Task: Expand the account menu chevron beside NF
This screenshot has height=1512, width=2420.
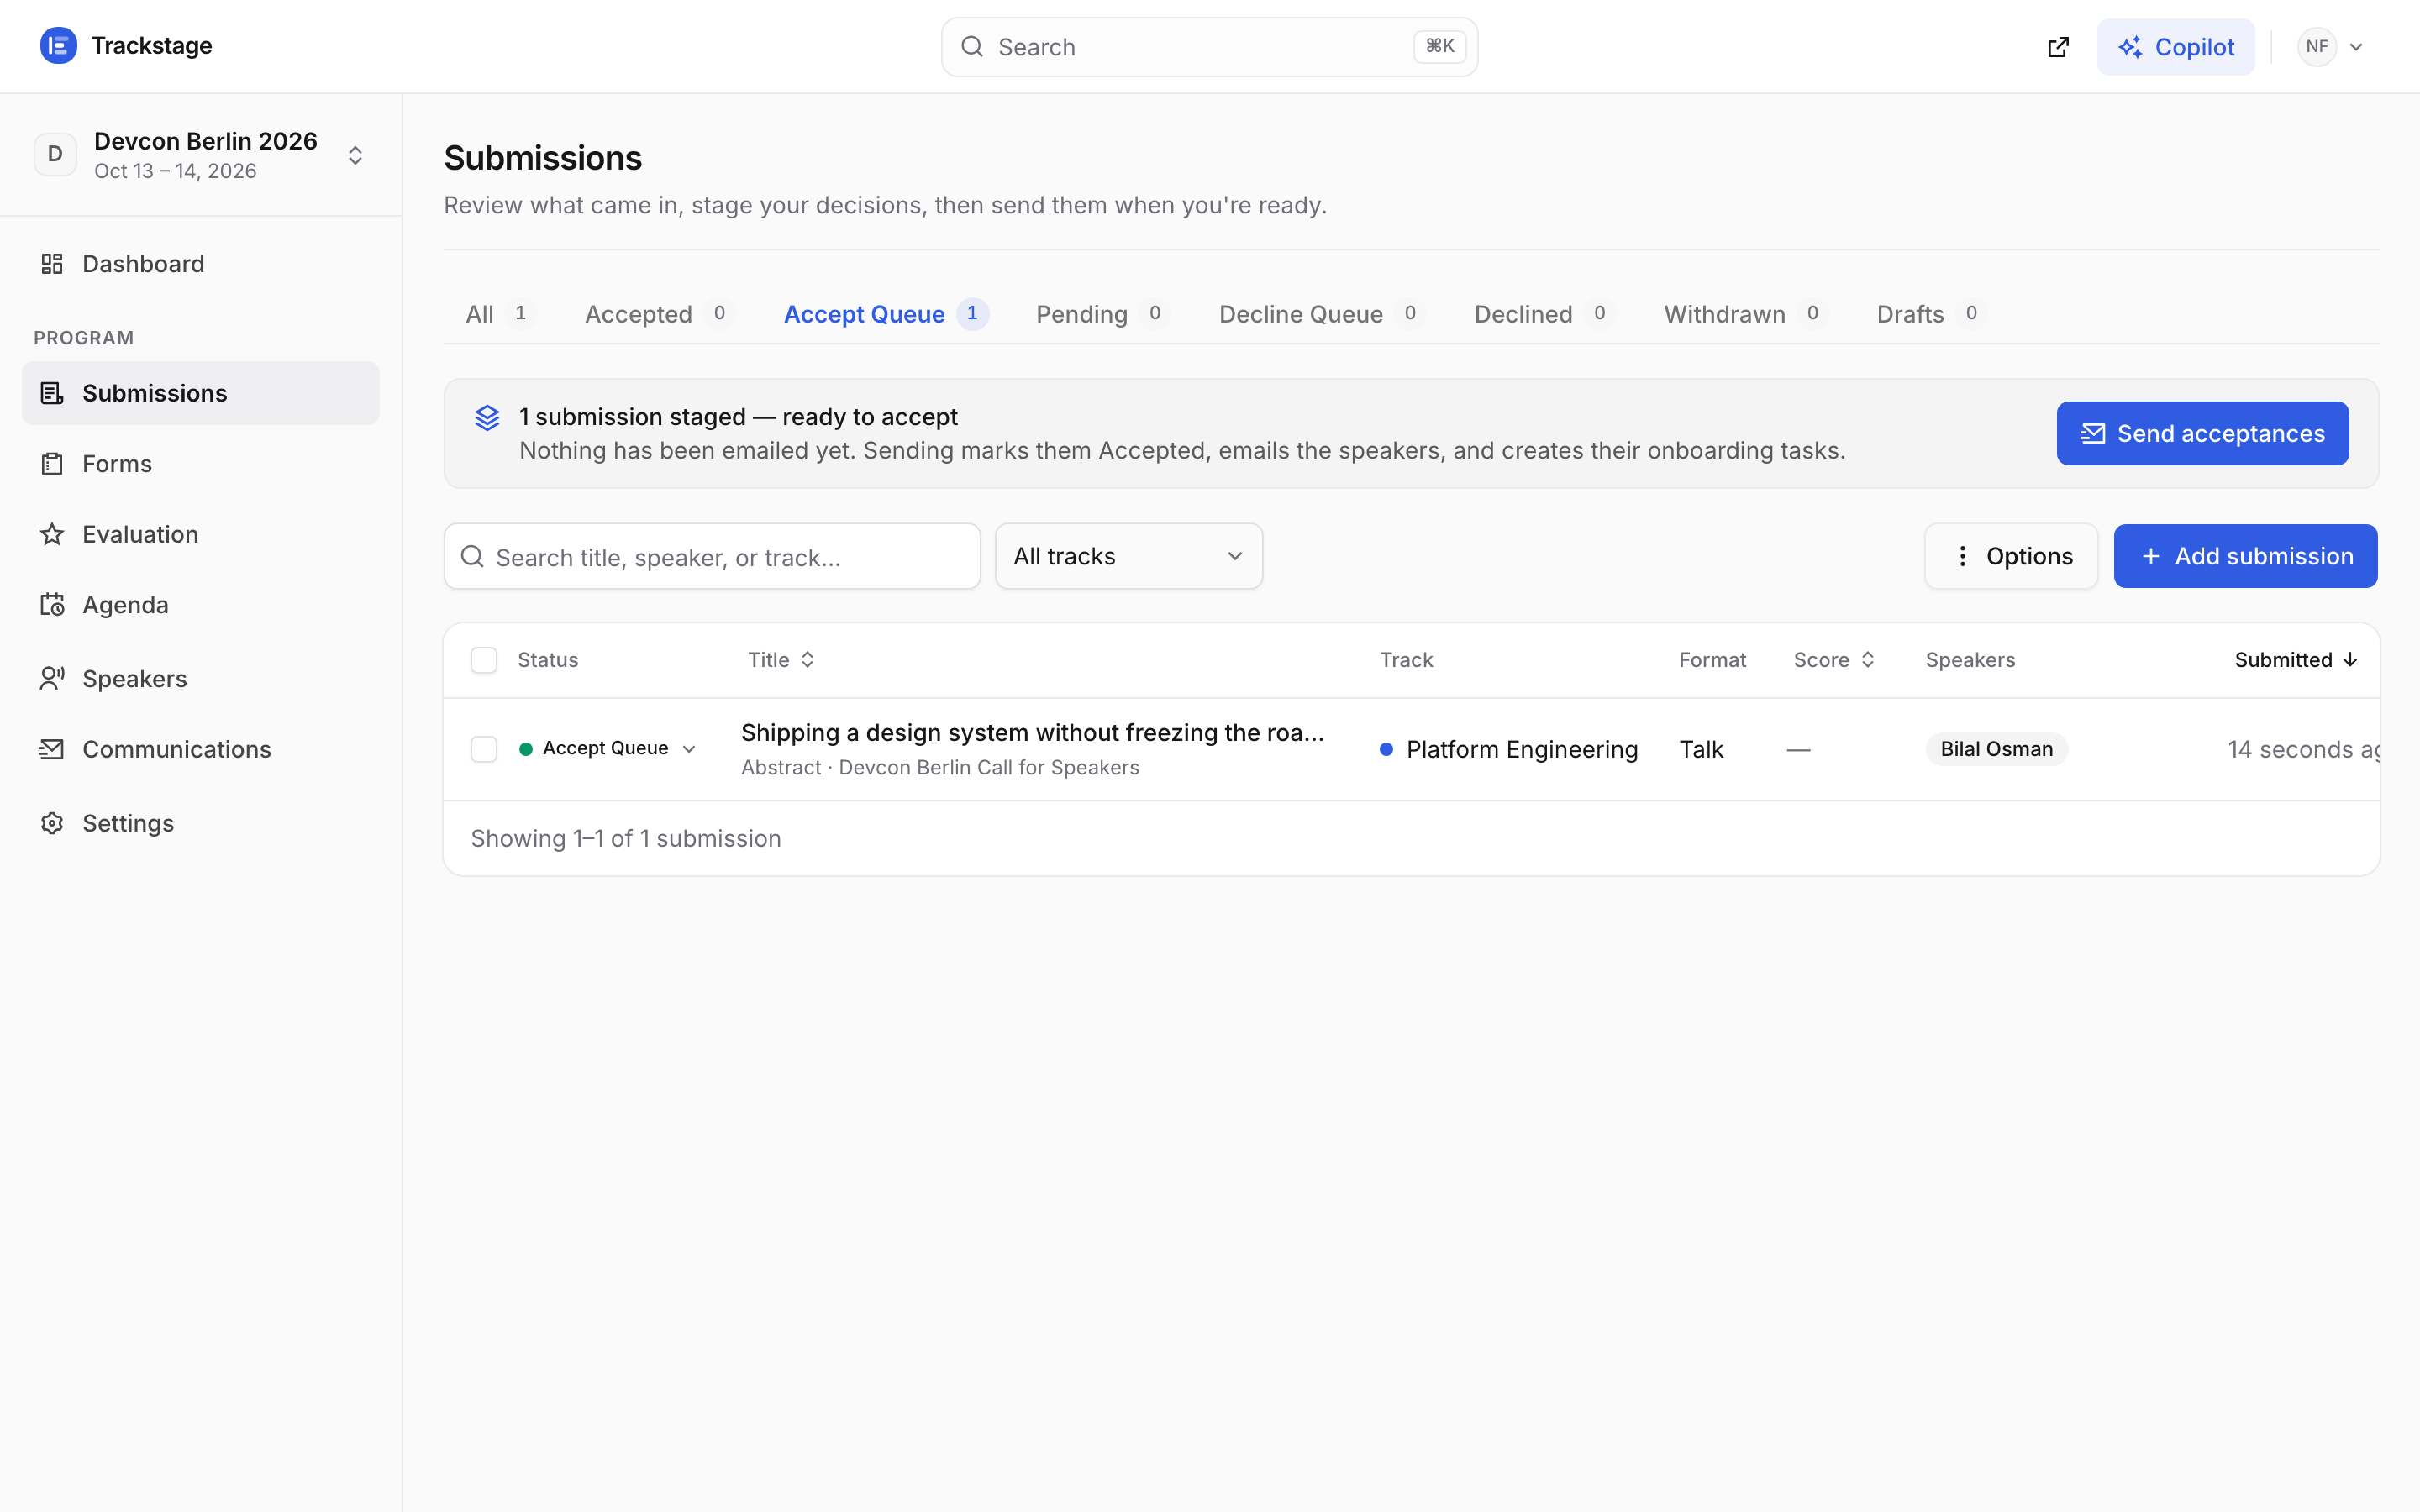Action: point(2356,47)
